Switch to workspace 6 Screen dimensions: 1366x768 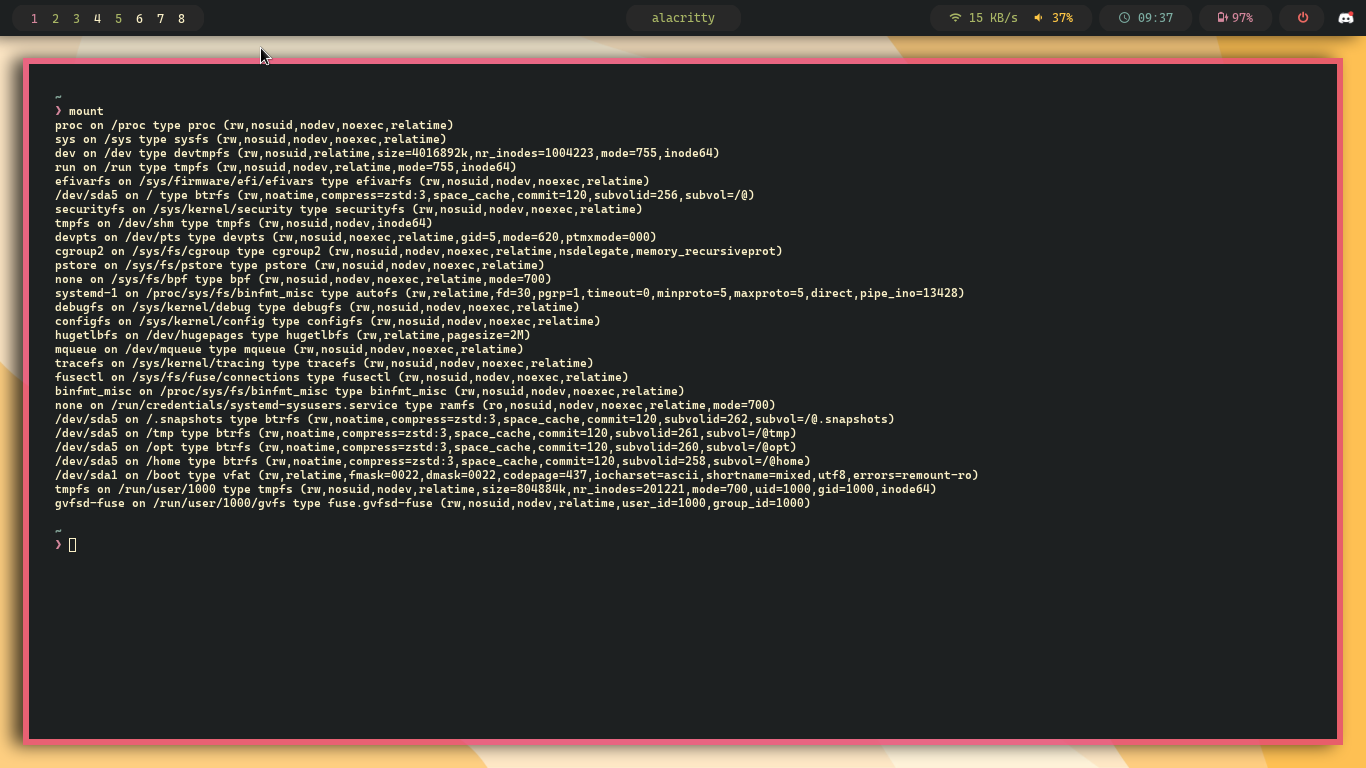click(139, 19)
